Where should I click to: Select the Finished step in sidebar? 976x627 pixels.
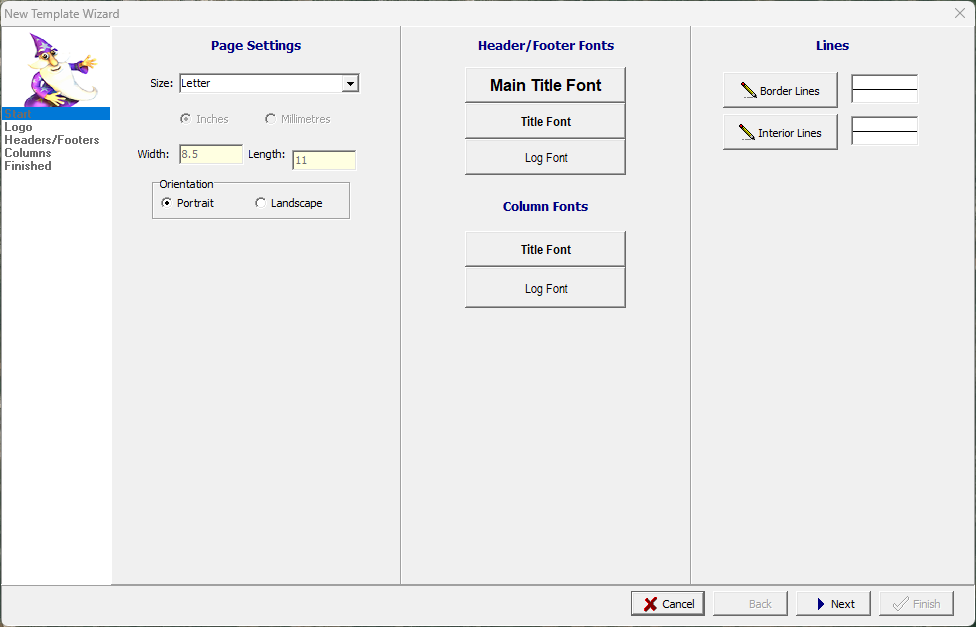click(27, 166)
